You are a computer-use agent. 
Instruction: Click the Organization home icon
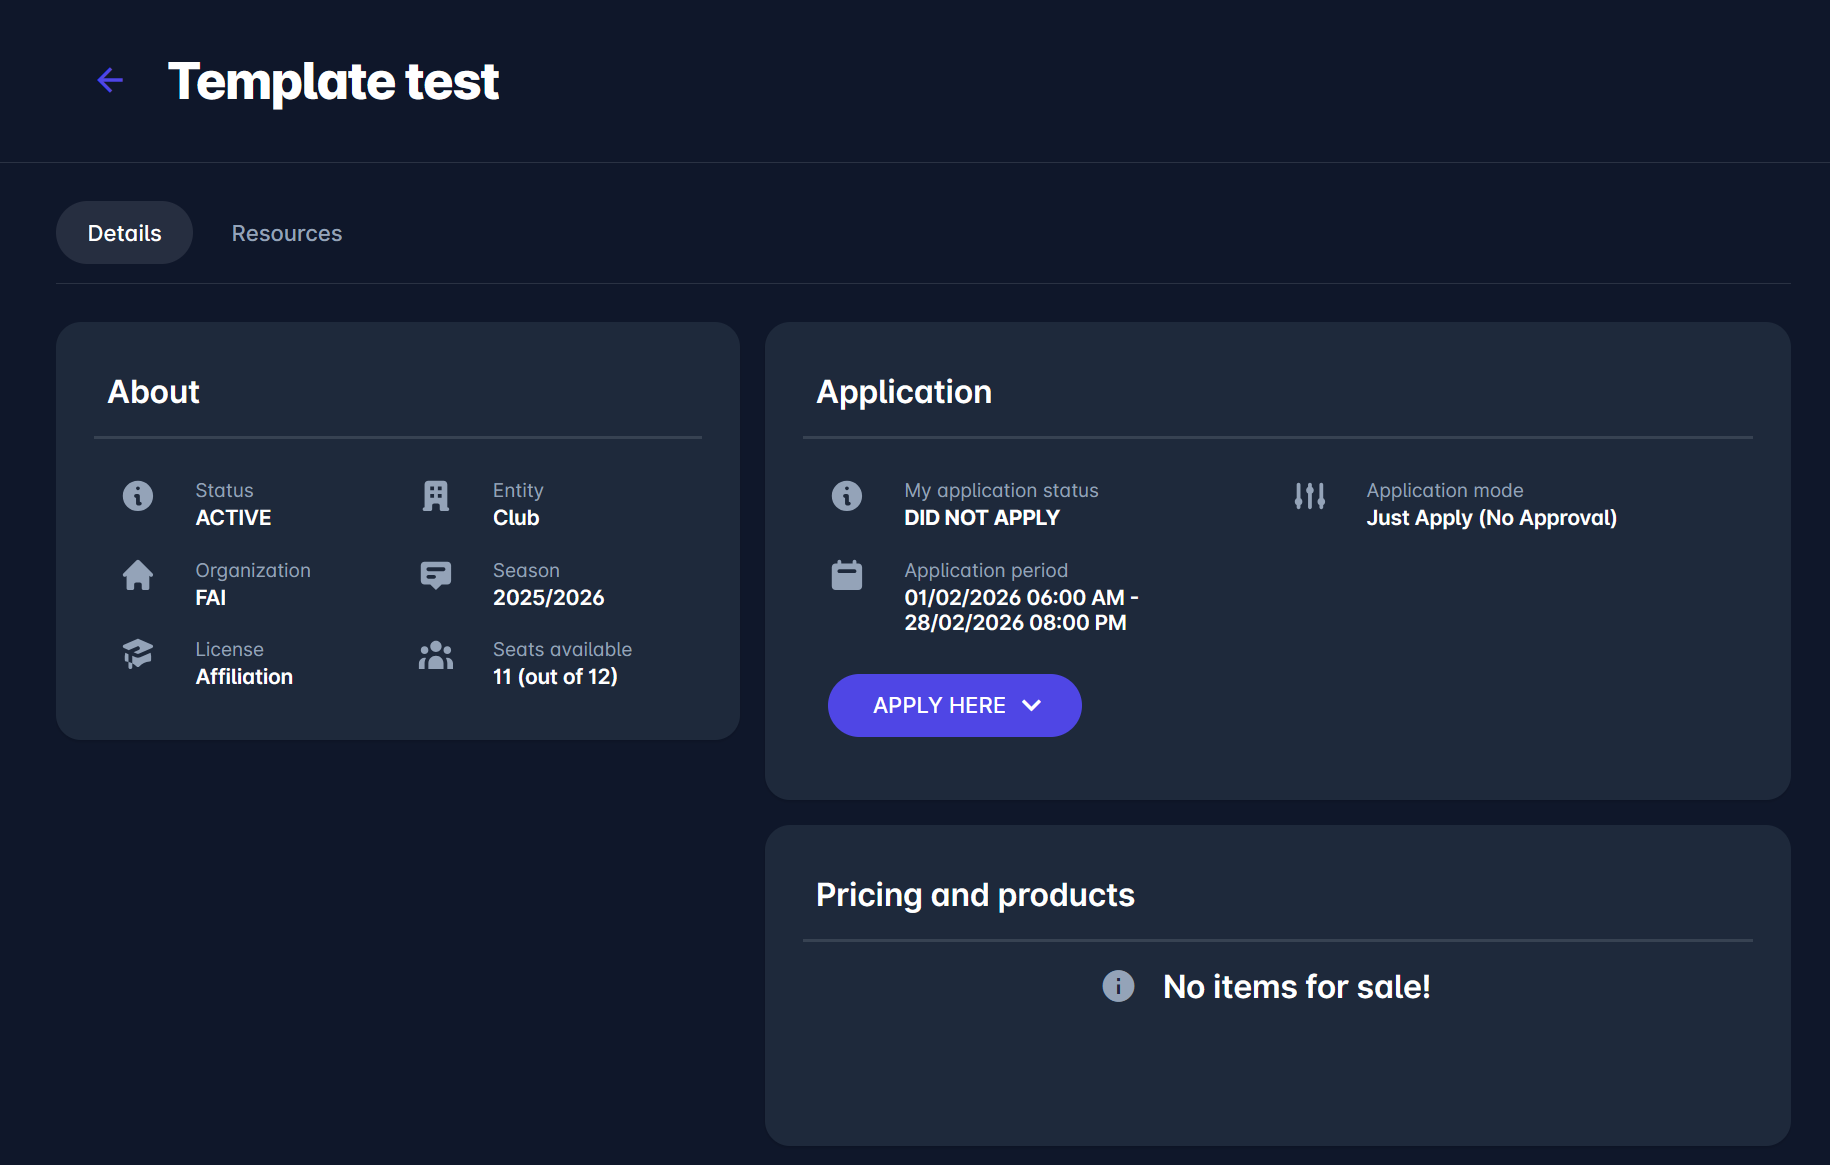coord(138,575)
